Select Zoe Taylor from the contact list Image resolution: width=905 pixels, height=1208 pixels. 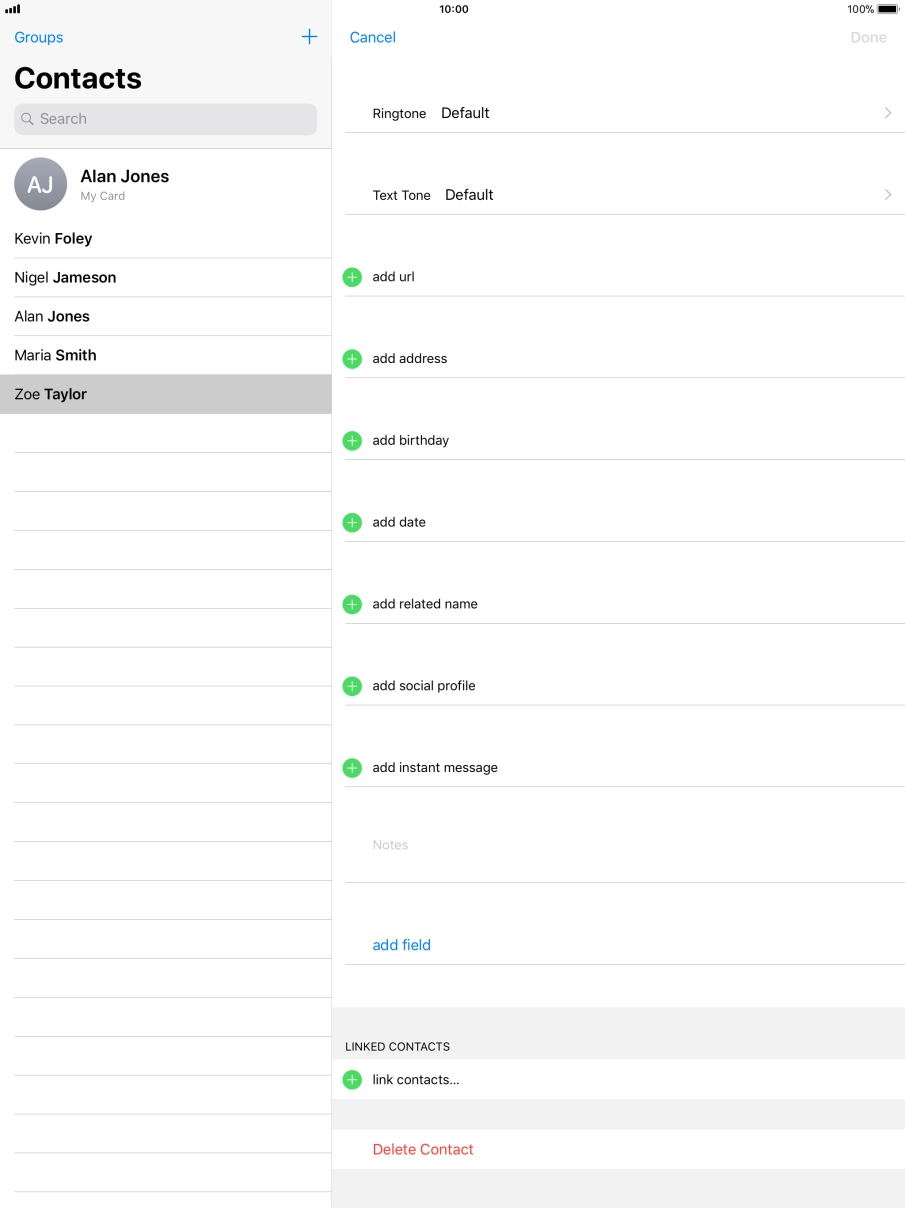pos(50,394)
